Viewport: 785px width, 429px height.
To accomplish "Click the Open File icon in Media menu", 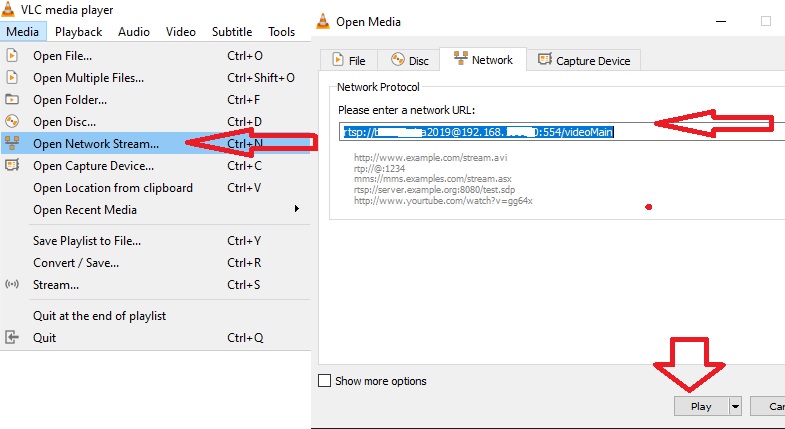I will [x=12, y=56].
